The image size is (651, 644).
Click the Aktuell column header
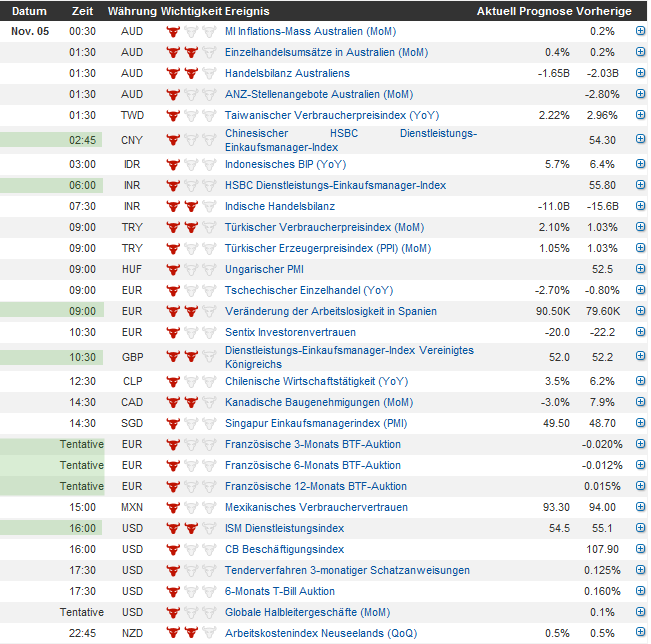[496, 11]
